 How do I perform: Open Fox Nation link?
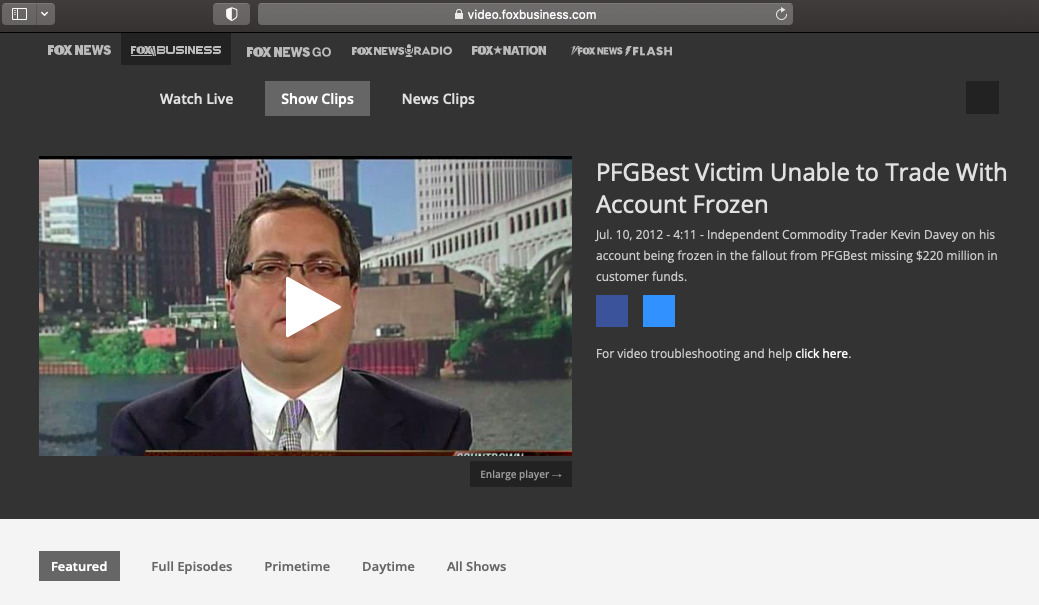(509, 50)
